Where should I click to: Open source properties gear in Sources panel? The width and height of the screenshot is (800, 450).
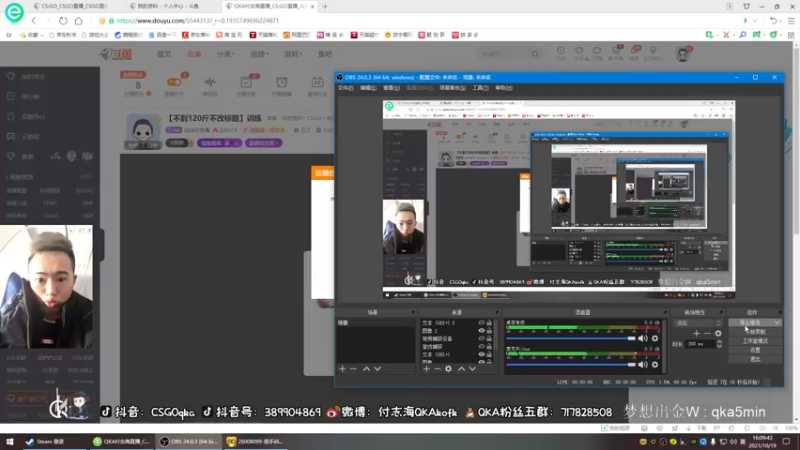coord(448,368)
